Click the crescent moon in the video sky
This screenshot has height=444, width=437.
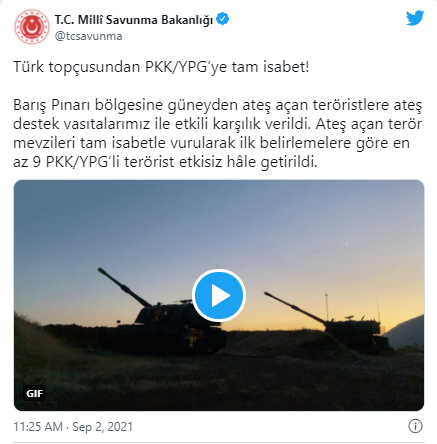[x=347, y=243]
